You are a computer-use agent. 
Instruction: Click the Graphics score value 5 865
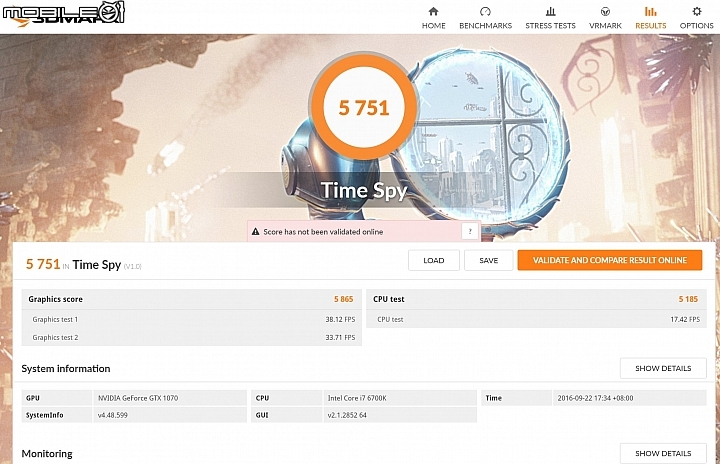point(343,299)
